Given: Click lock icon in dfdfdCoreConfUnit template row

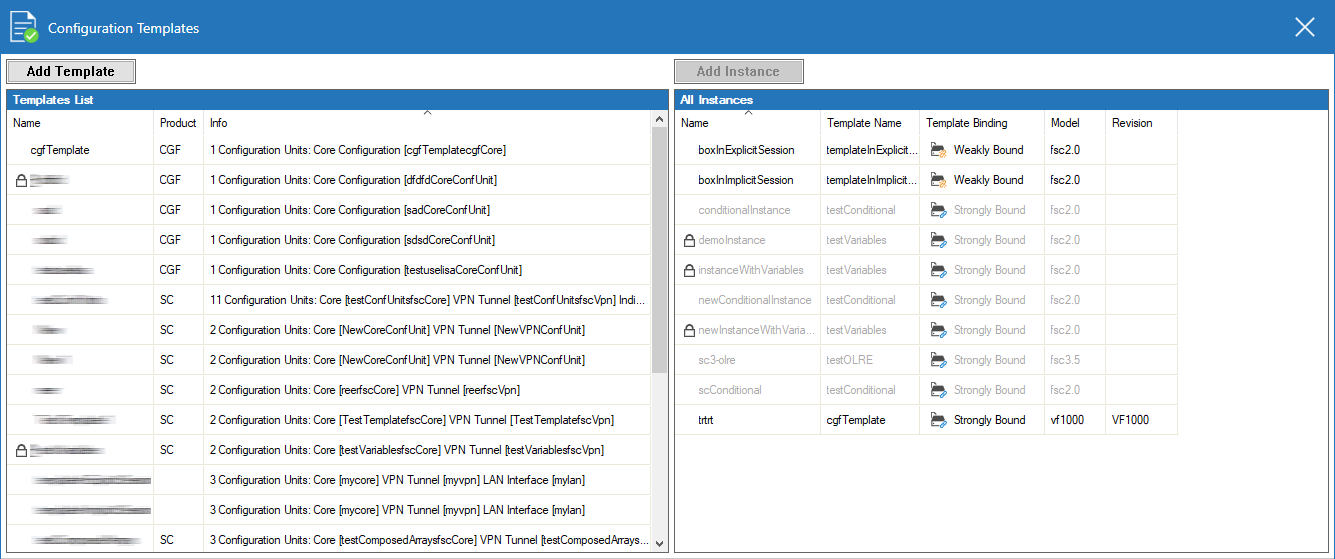Looking at the screenshot, I should point(21,180).
